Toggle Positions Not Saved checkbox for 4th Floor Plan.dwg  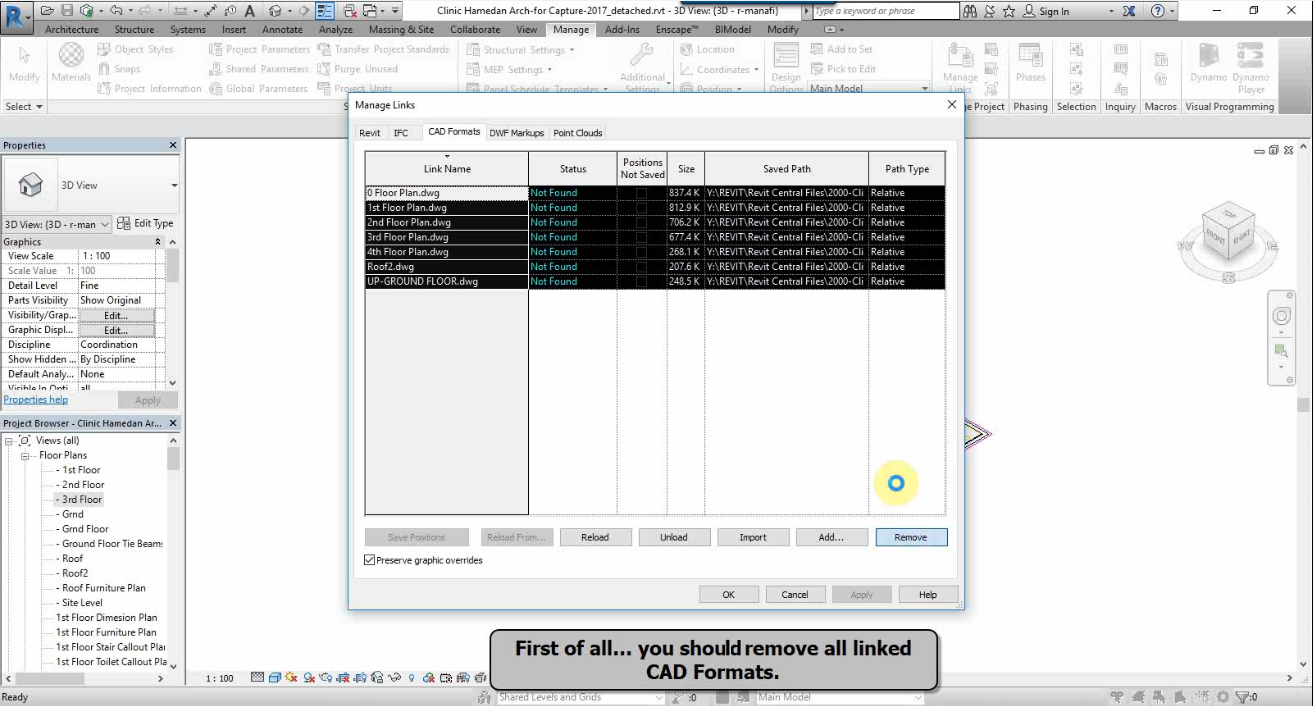642,252
